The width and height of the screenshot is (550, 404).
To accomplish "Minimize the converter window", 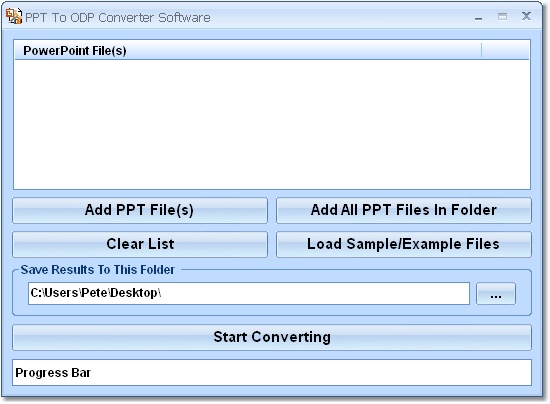I will pos(478,17).
